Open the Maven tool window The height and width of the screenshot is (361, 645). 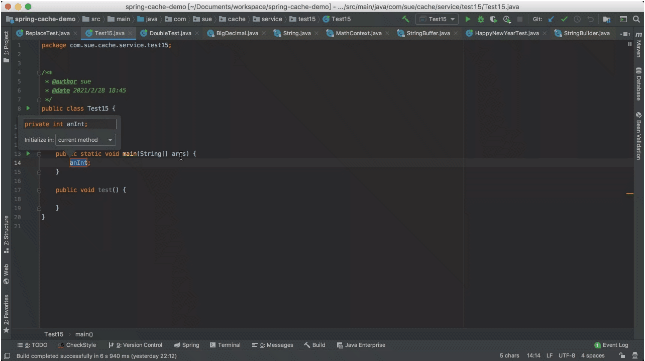tap(639, 45)
